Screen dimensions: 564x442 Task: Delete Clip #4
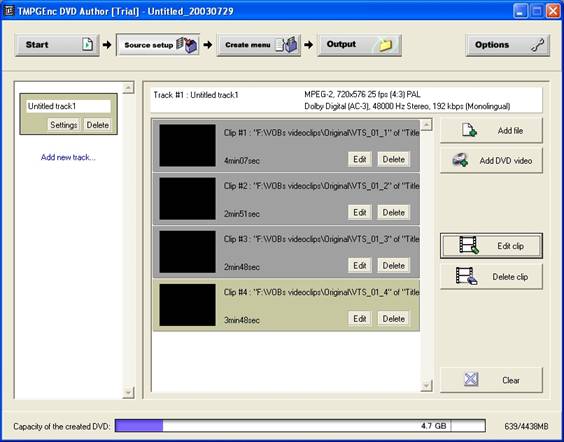(394, 319)
